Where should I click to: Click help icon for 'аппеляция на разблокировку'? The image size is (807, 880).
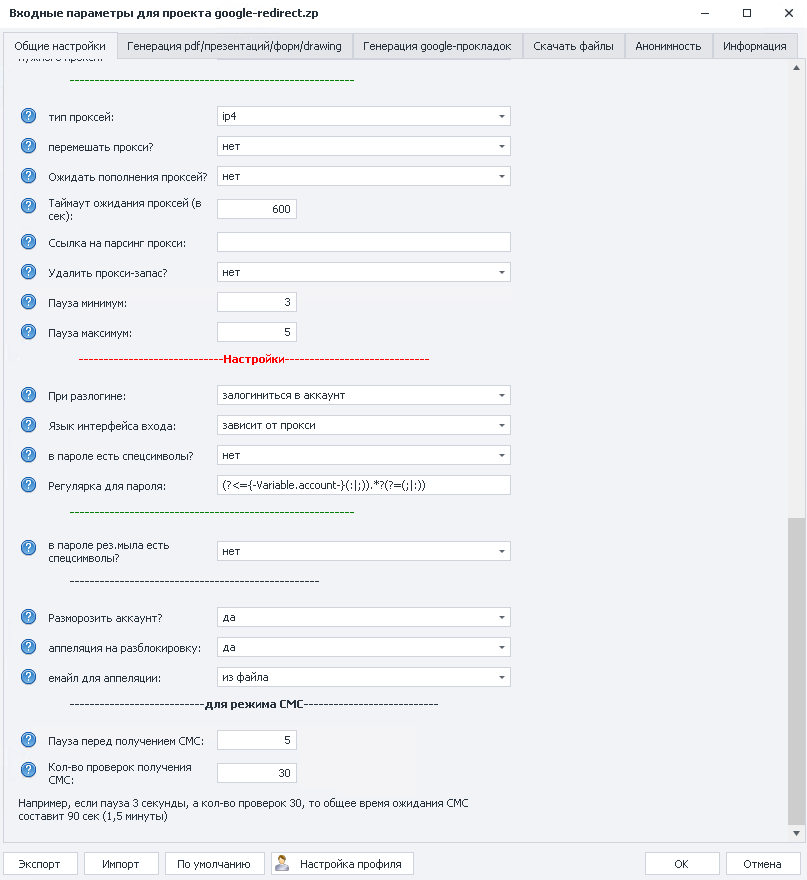(28, 647)
